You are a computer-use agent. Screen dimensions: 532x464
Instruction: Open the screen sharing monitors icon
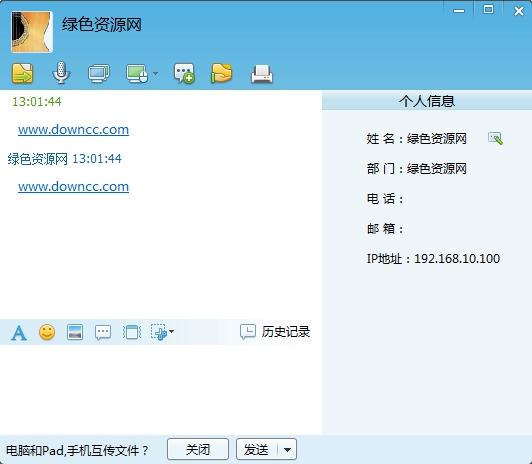click(x=99, y=73)
